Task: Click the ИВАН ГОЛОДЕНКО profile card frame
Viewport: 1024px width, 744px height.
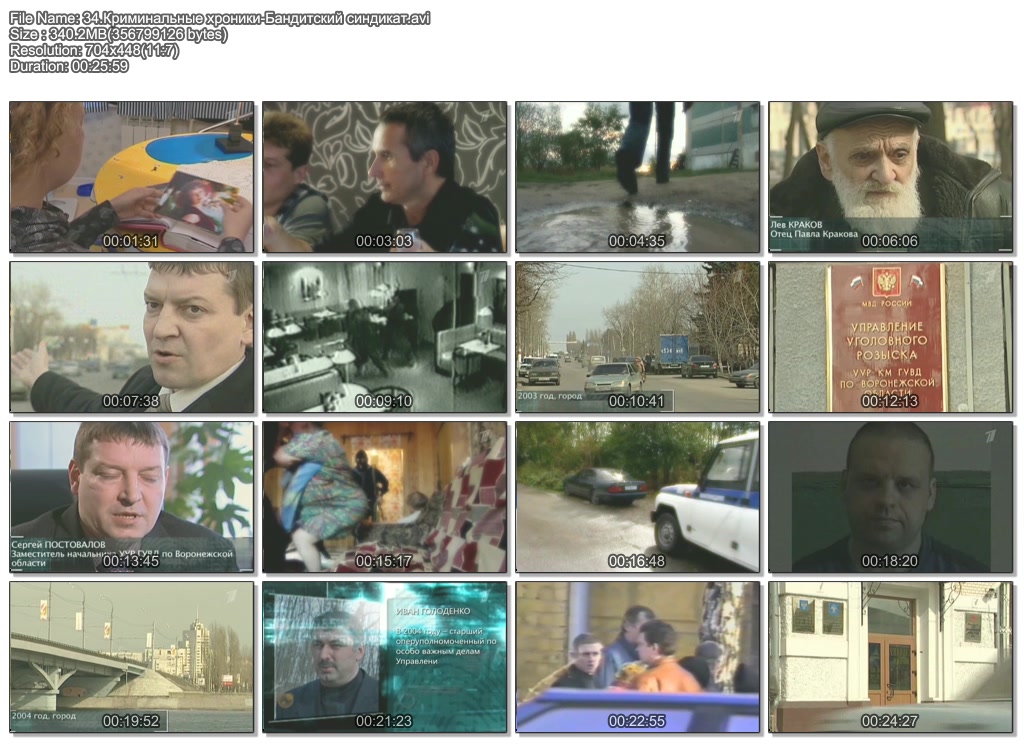Action: 384,657
